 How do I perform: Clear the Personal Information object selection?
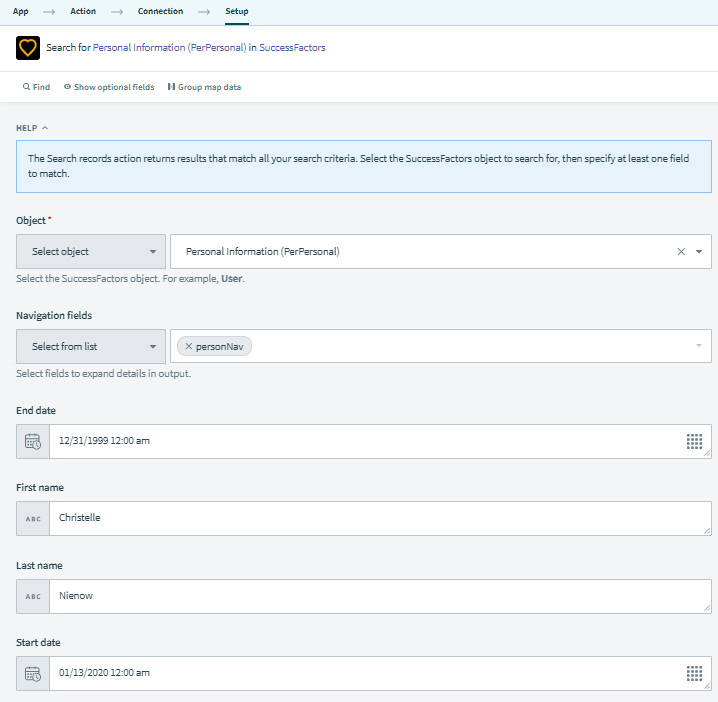tap(681, 252)
